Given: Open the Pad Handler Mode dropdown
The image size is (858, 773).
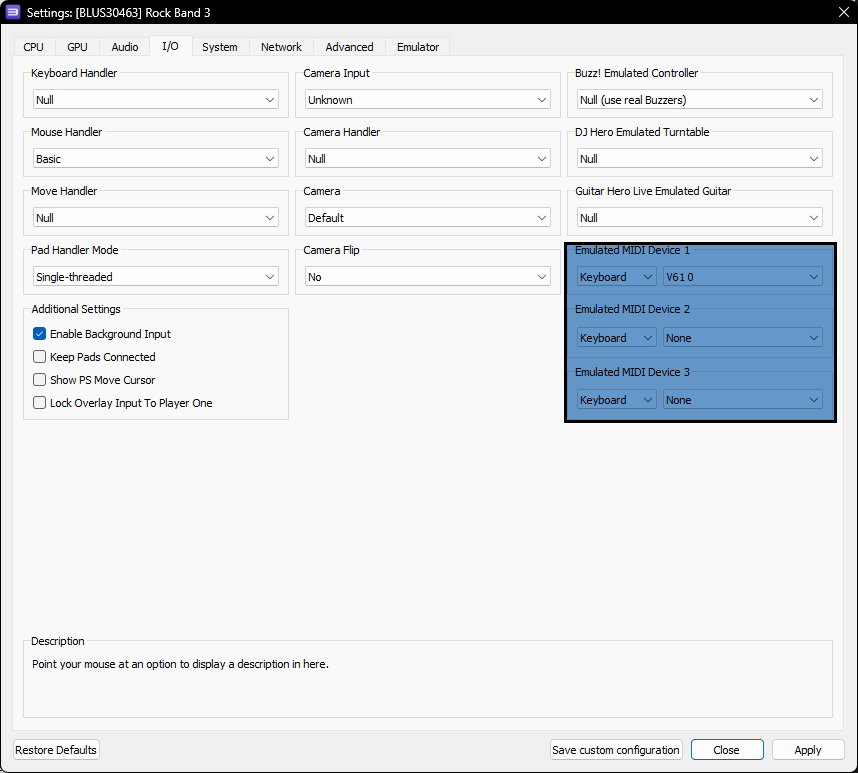Looking at the screenshot, I should (x=155, y=277).
